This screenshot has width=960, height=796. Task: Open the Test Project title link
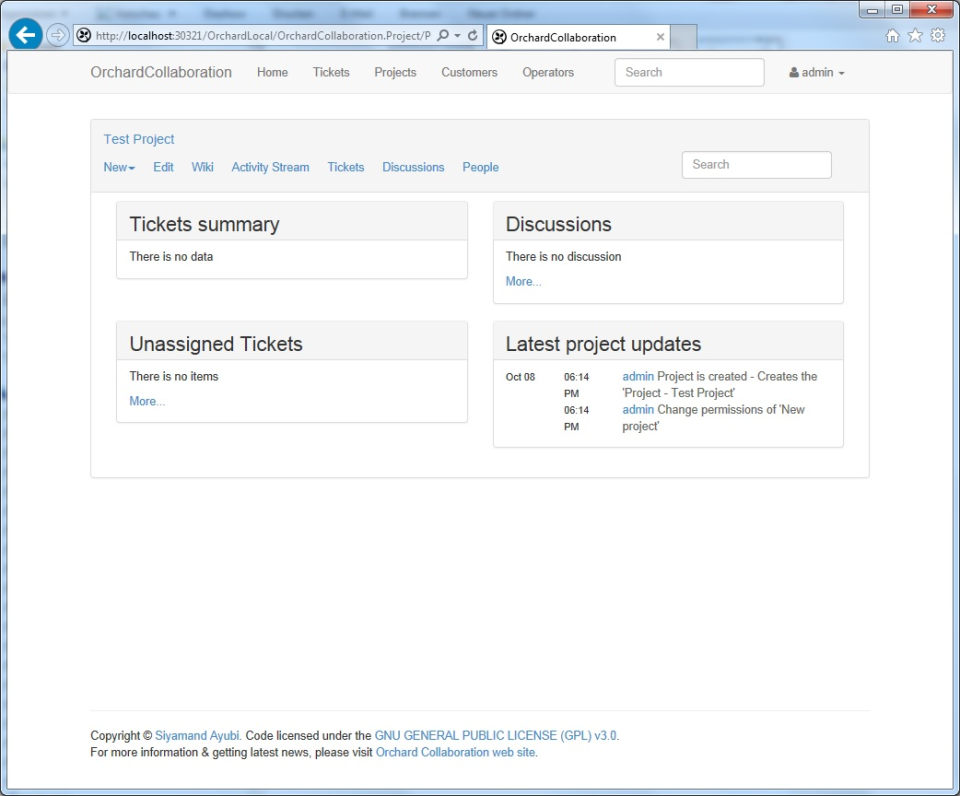139,139
